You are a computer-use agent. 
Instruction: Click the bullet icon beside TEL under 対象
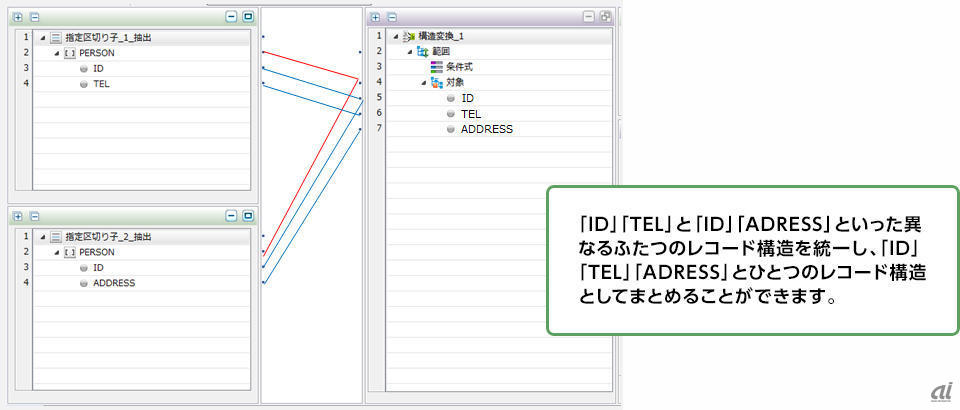click(x=451, y=114)
